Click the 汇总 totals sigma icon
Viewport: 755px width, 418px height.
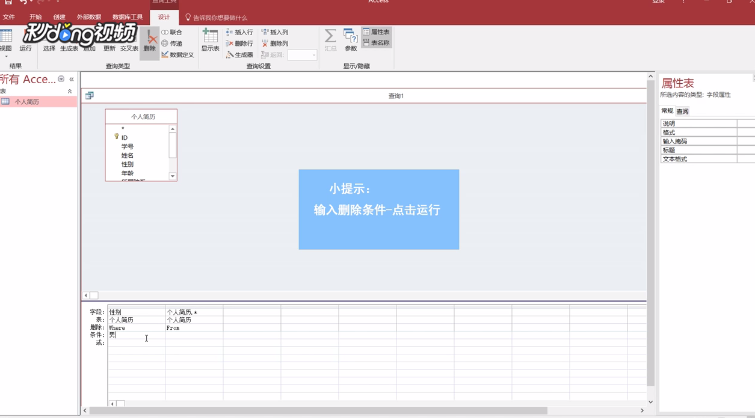[330, 36]
